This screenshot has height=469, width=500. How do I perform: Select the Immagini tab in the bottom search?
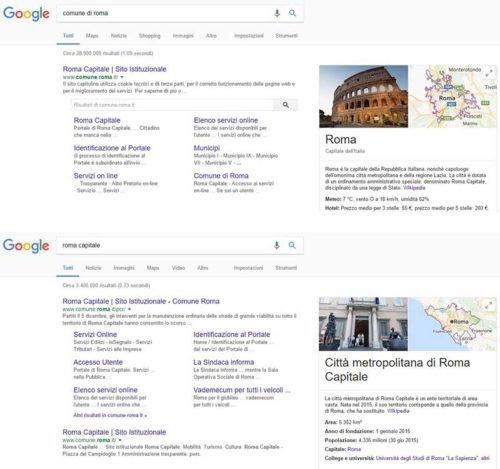124,268
